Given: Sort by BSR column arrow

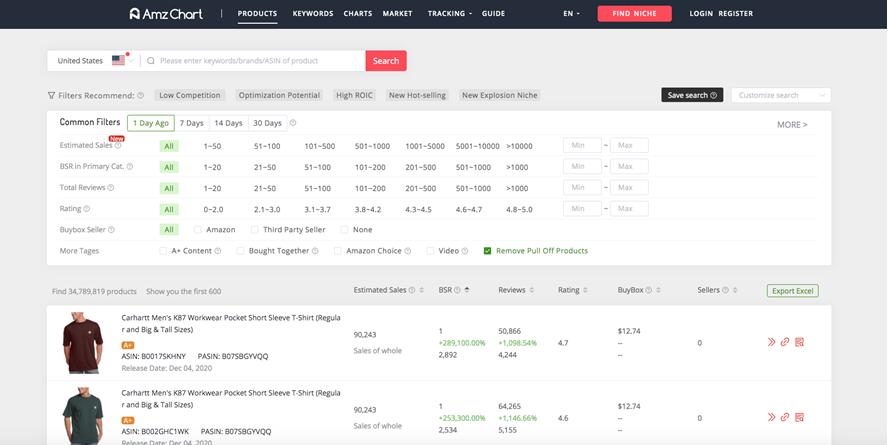Looking at the screenshot, I should click(x=467, y=290).
